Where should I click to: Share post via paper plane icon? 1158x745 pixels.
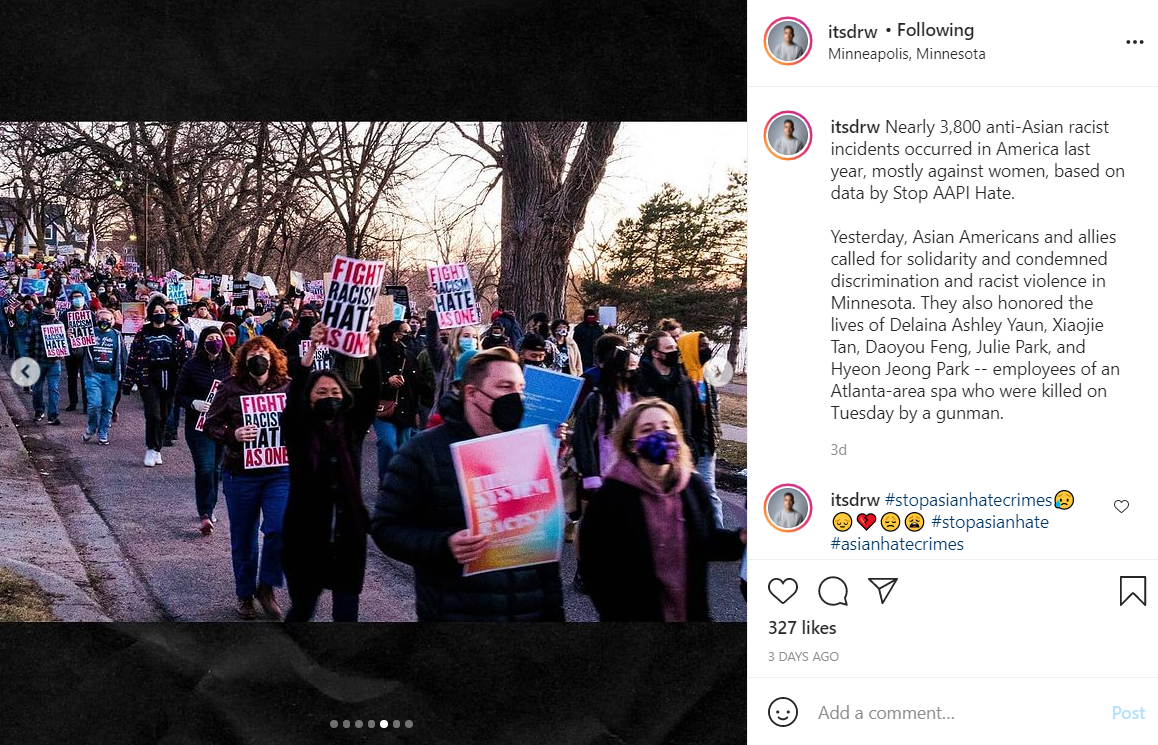pos(883,590)
